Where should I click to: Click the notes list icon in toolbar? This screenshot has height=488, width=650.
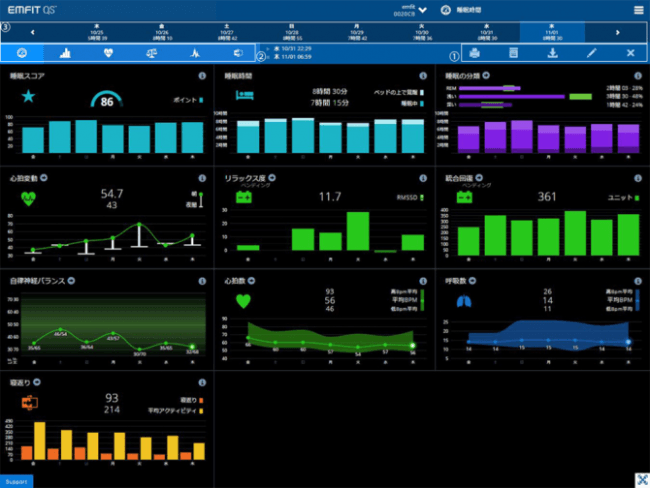pyautogui.click(x=514, y=52)
